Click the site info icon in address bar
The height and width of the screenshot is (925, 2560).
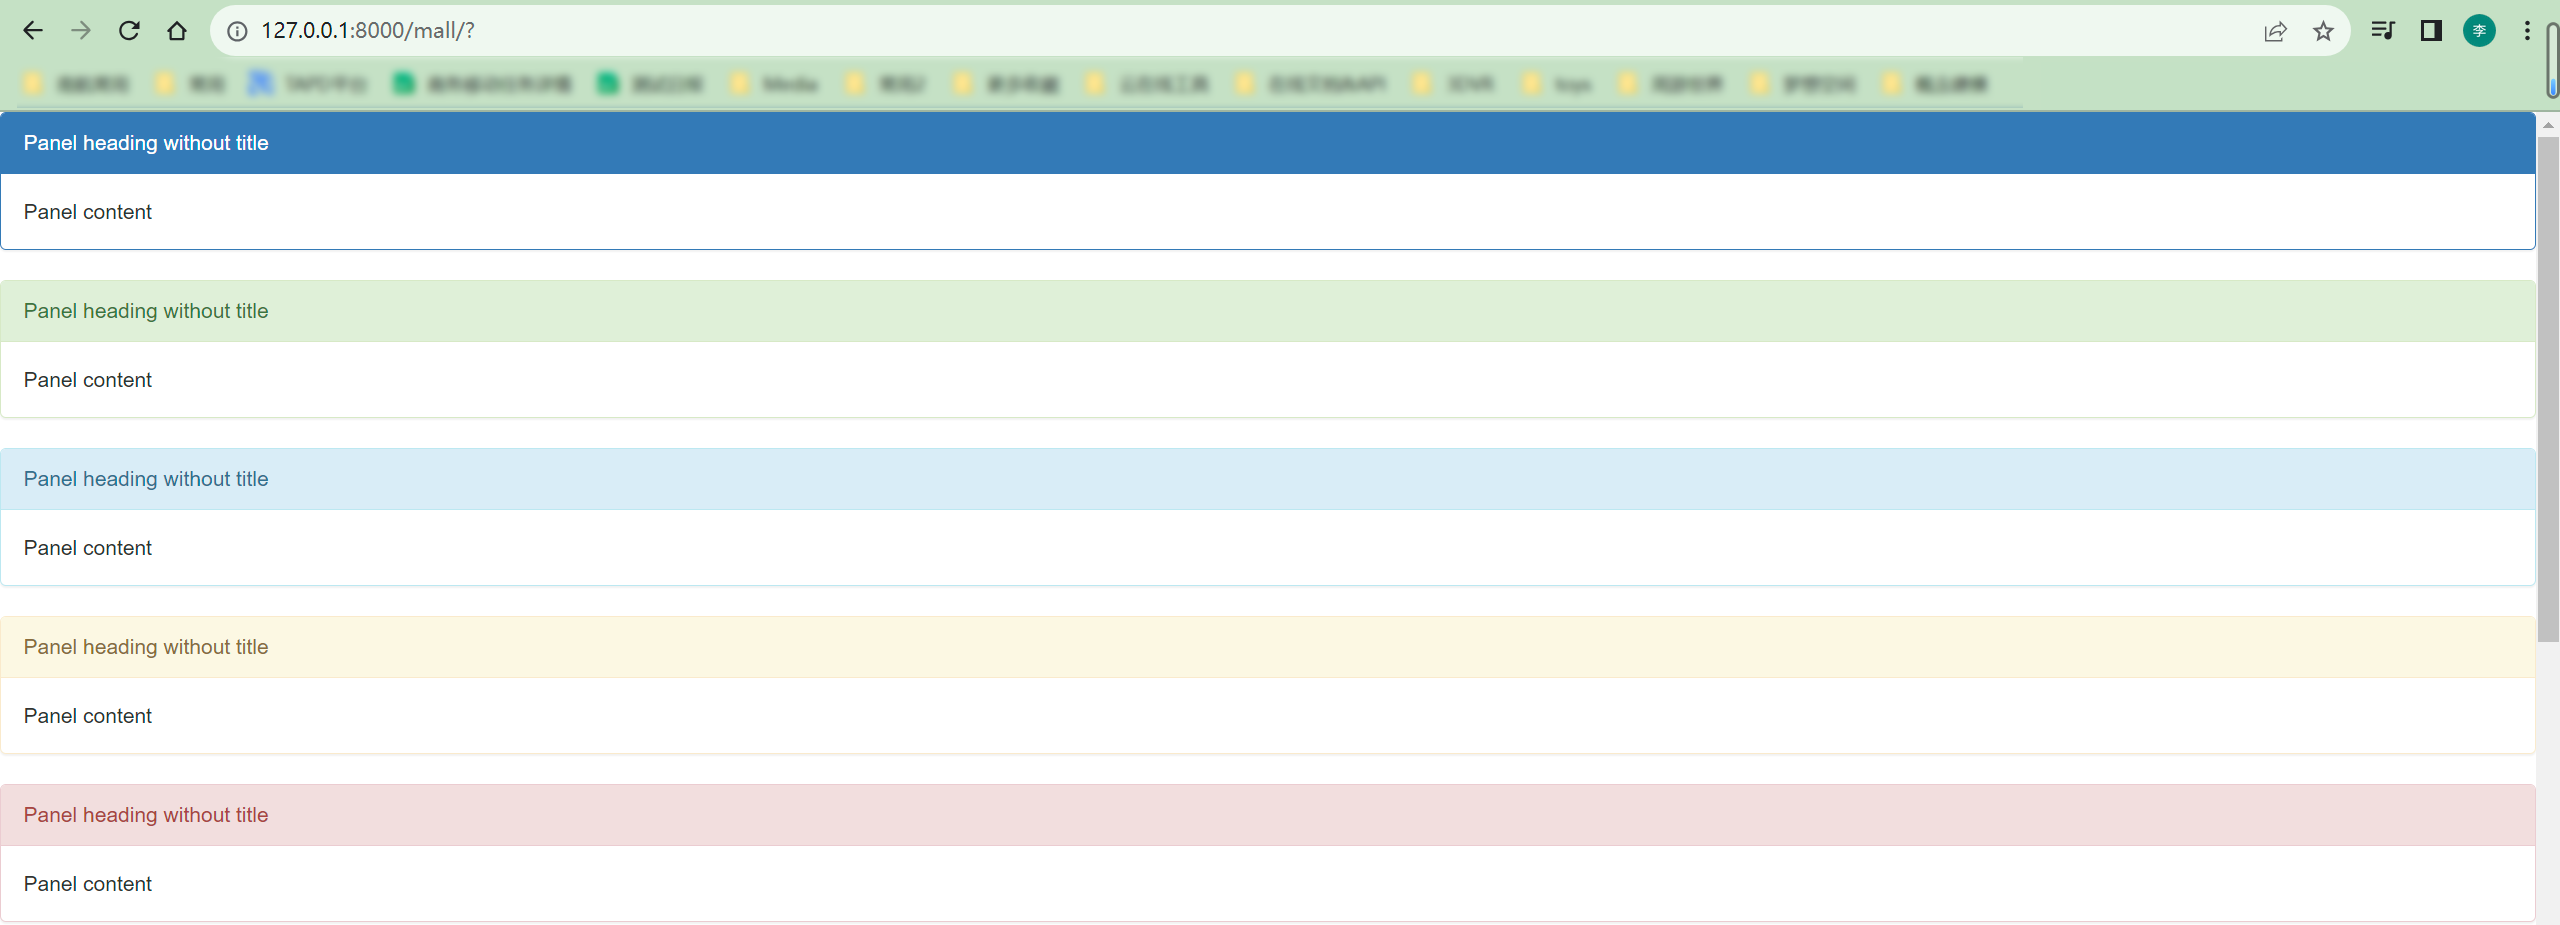click(x=237, y=30)
